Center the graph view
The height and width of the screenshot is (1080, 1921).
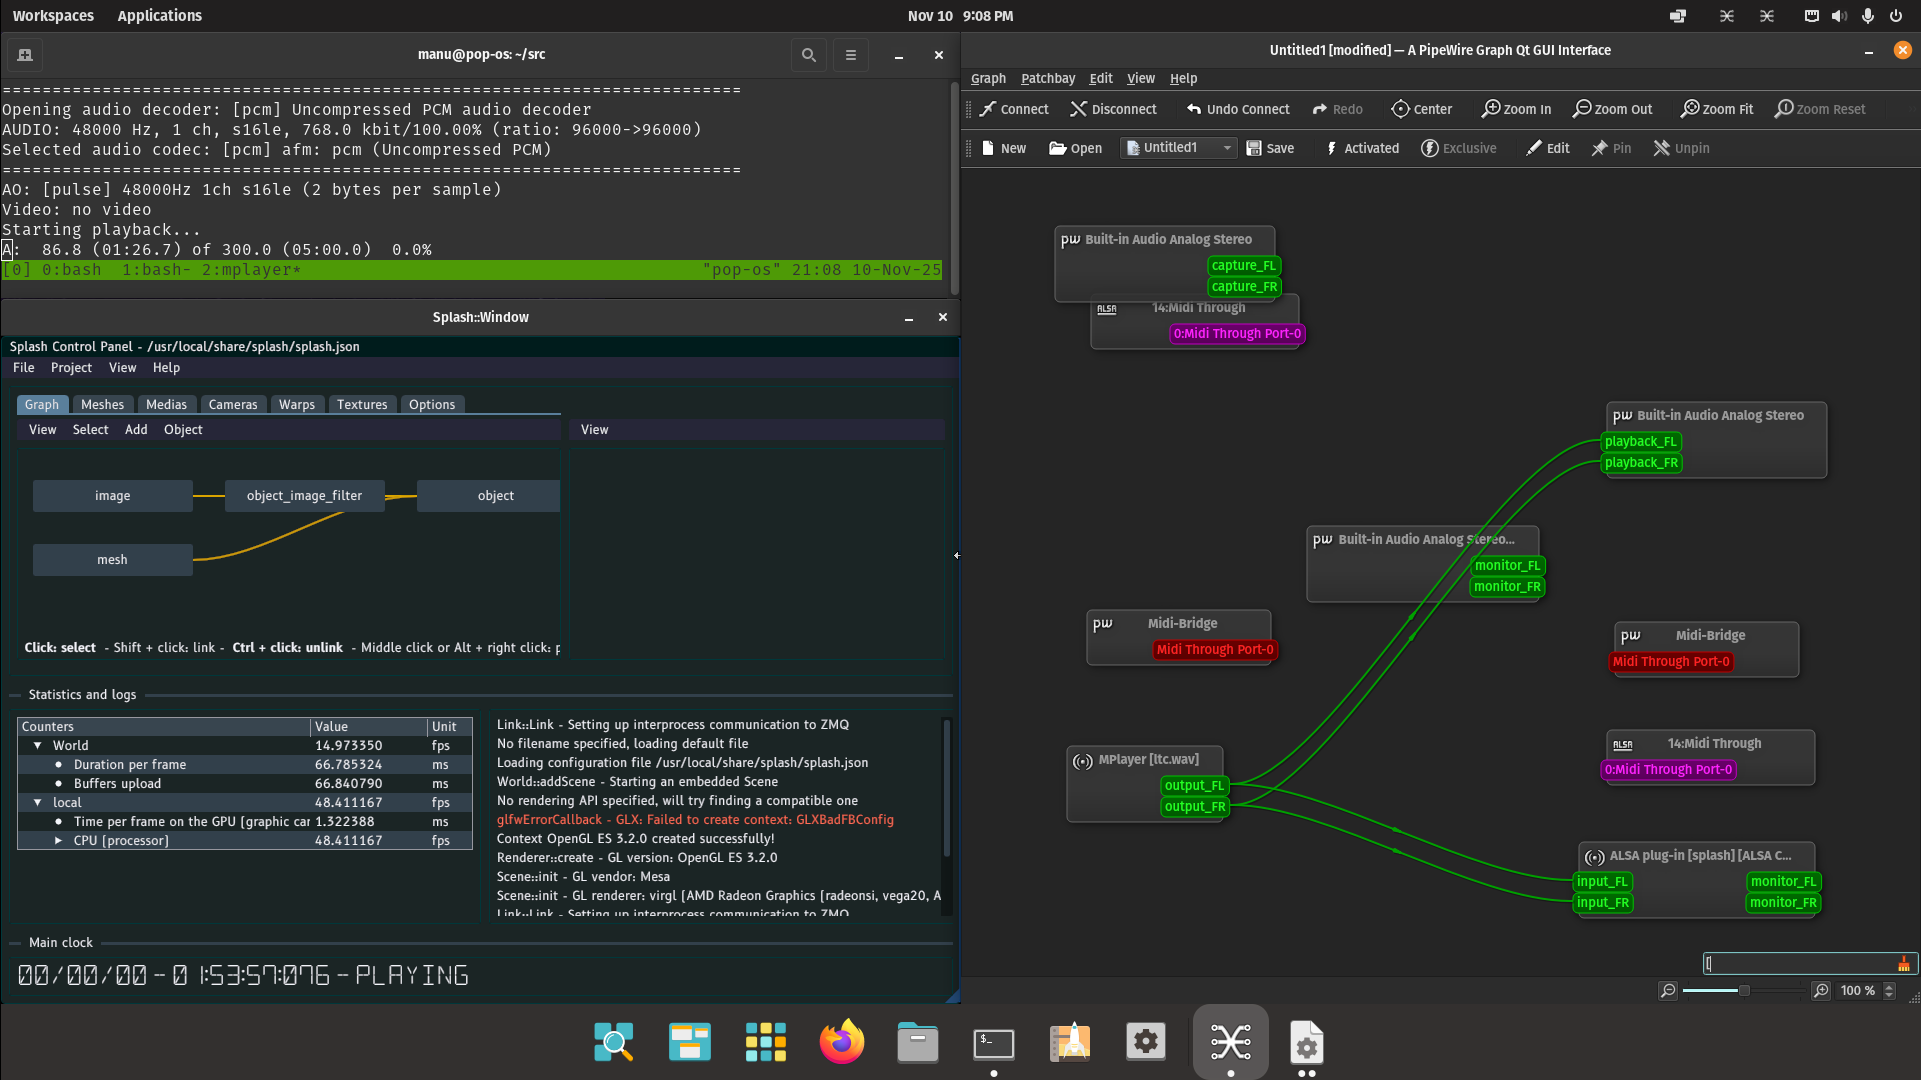point(1421,109)
